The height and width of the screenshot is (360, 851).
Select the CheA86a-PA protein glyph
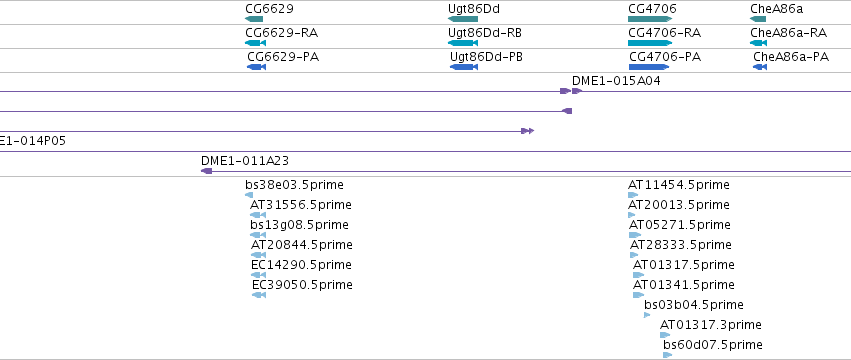[760, 67]
